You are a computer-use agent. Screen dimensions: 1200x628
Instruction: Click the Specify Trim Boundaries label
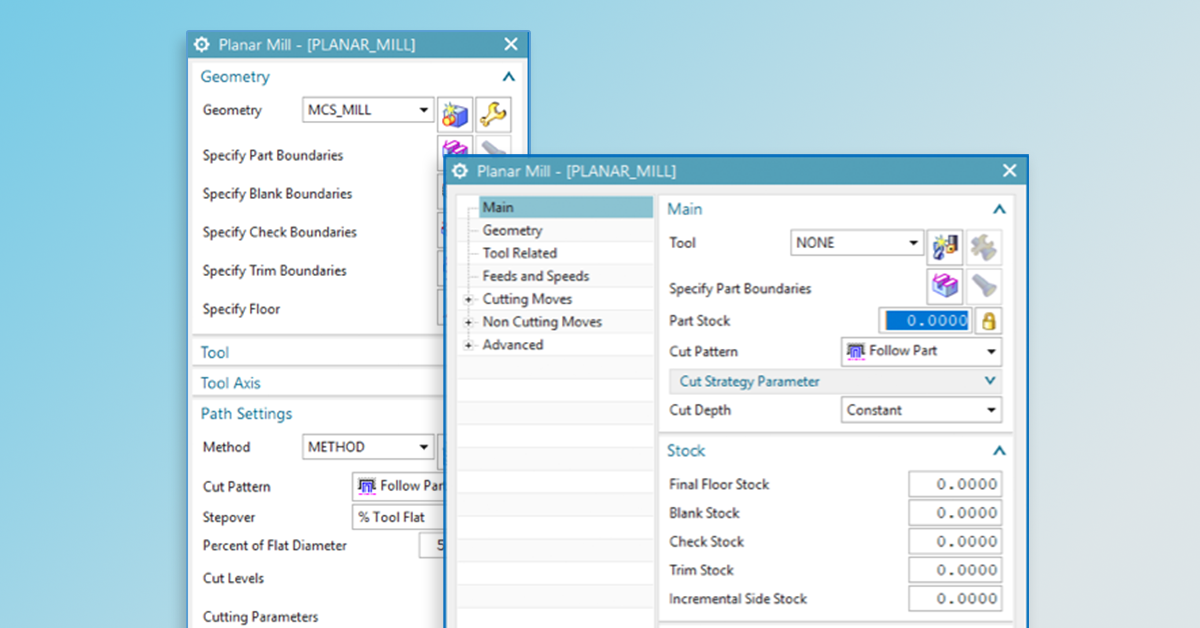pos(274,271)
